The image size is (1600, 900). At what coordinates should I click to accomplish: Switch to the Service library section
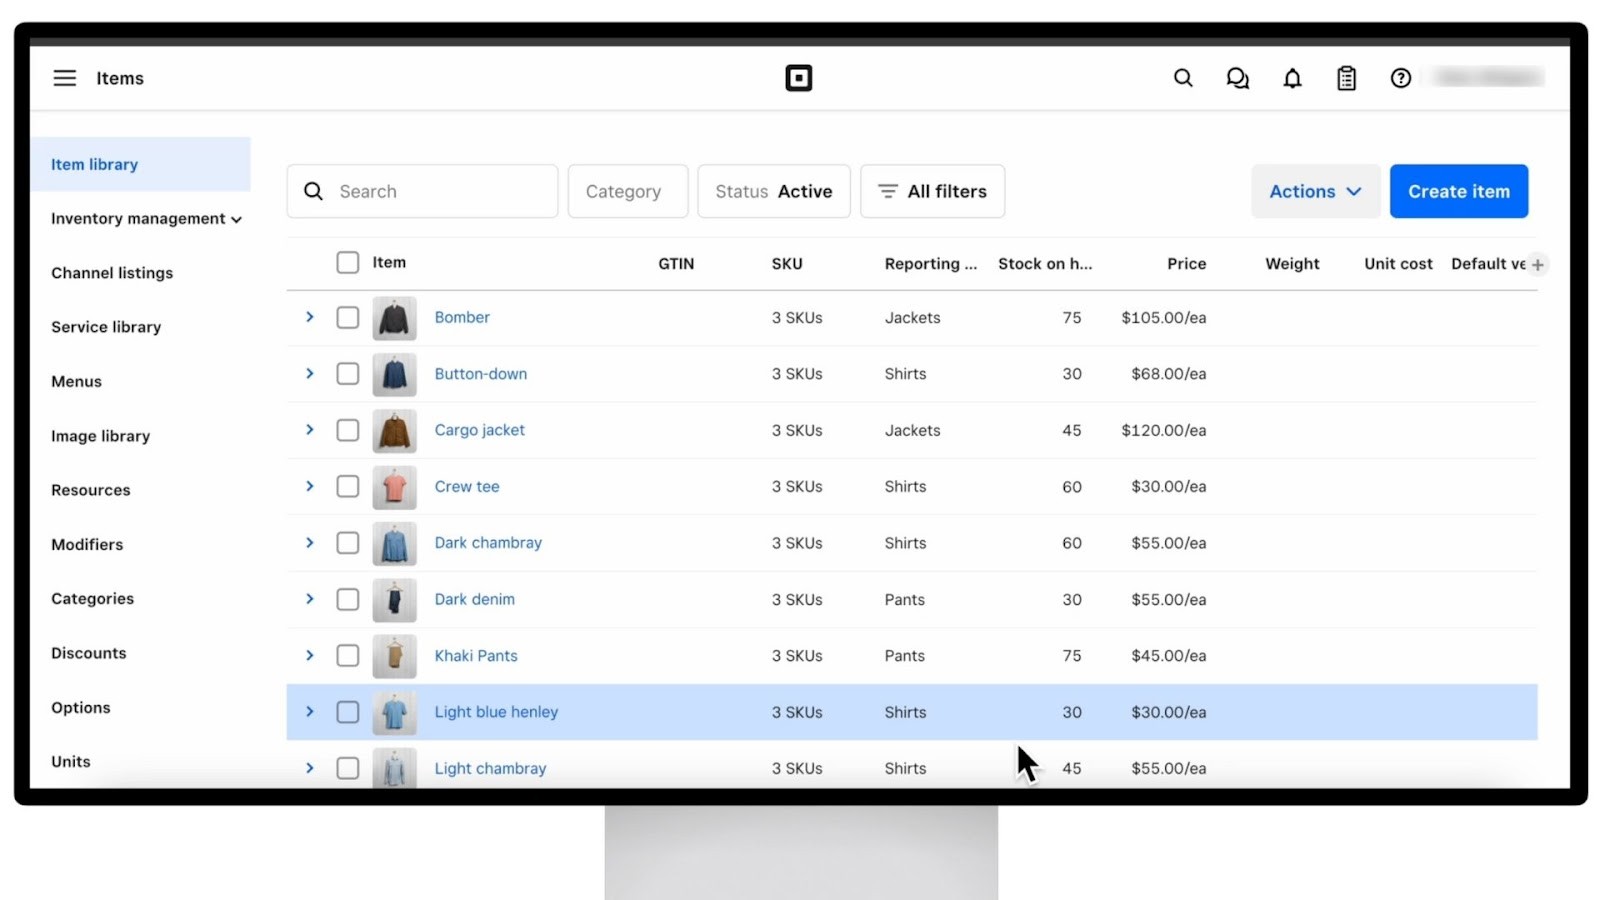pyautogui.click(x=106, y=326)
